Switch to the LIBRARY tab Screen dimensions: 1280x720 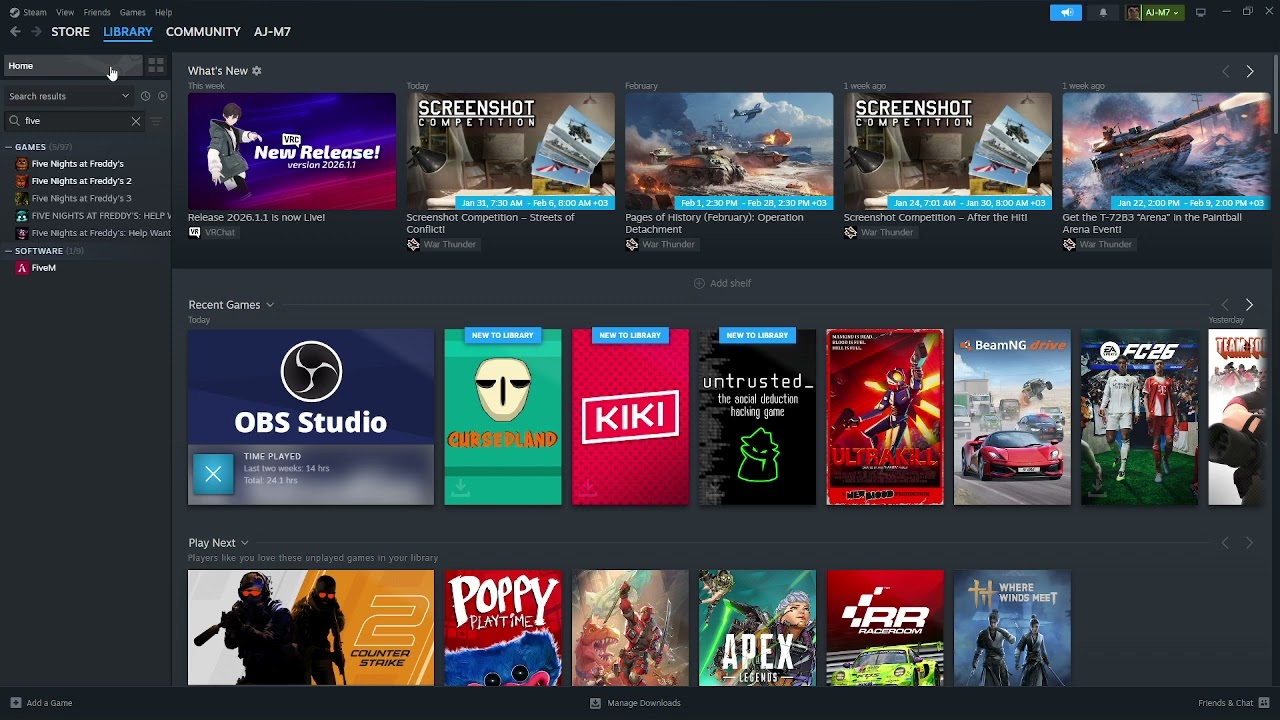(x=128, y=32)
